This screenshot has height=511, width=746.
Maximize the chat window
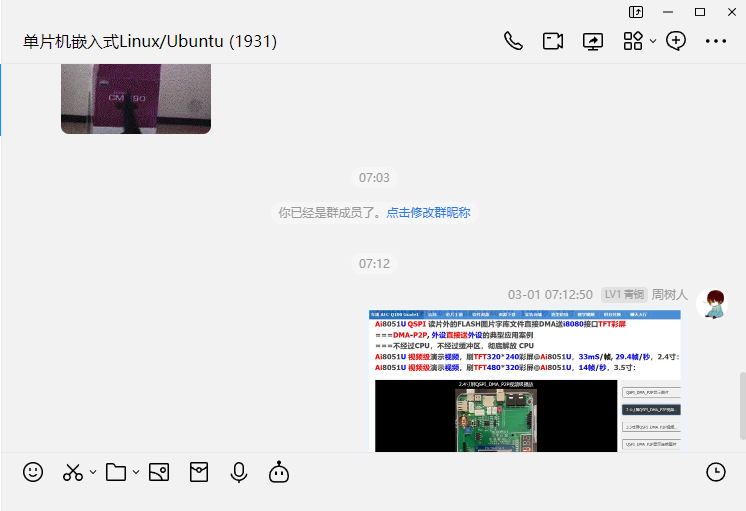(x=700, y=12)
